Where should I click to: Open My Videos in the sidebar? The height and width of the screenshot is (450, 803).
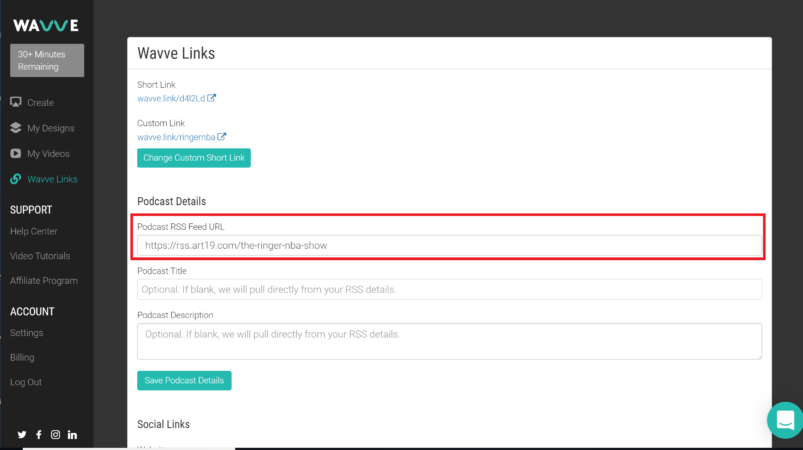point(49,154)
